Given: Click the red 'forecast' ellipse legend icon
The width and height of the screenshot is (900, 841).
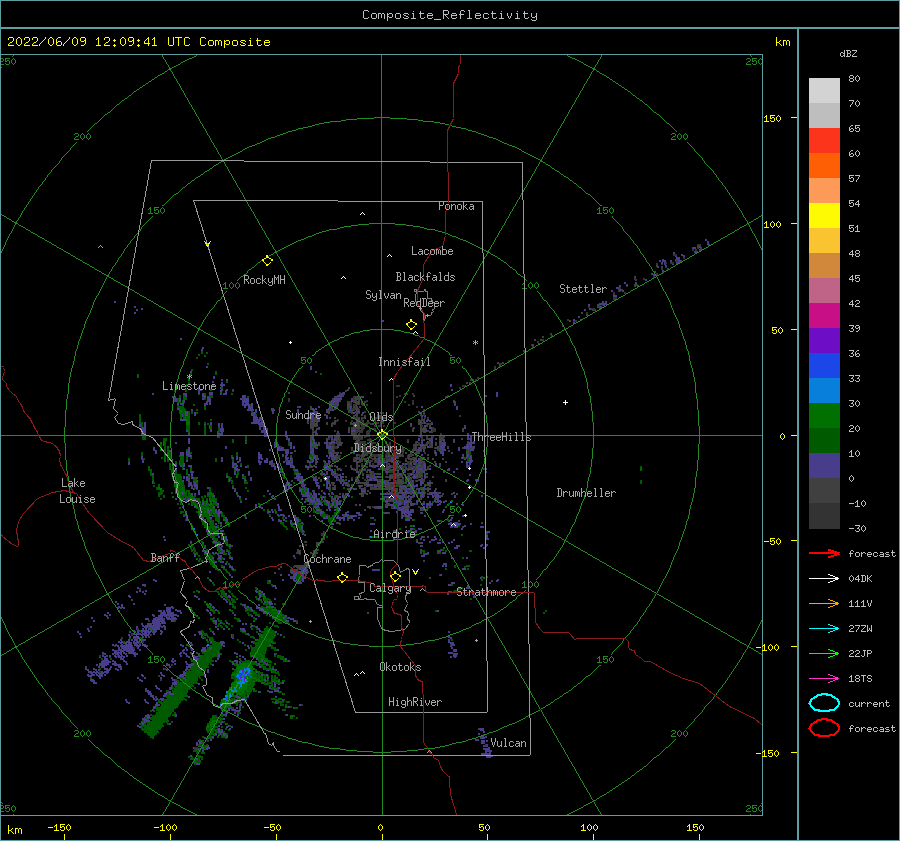Looking at the screenshot, I should (824, 728).
